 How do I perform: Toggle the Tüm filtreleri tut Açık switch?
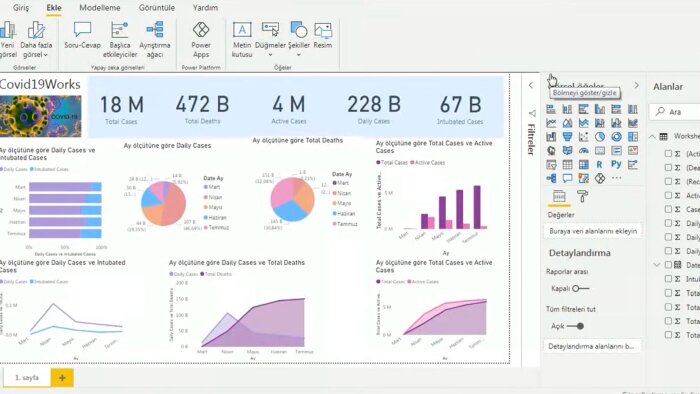pos(575,326)
